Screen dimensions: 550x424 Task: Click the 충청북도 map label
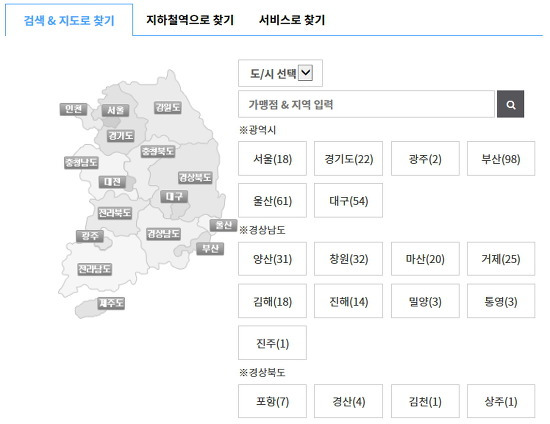click(x=158, y=152)
